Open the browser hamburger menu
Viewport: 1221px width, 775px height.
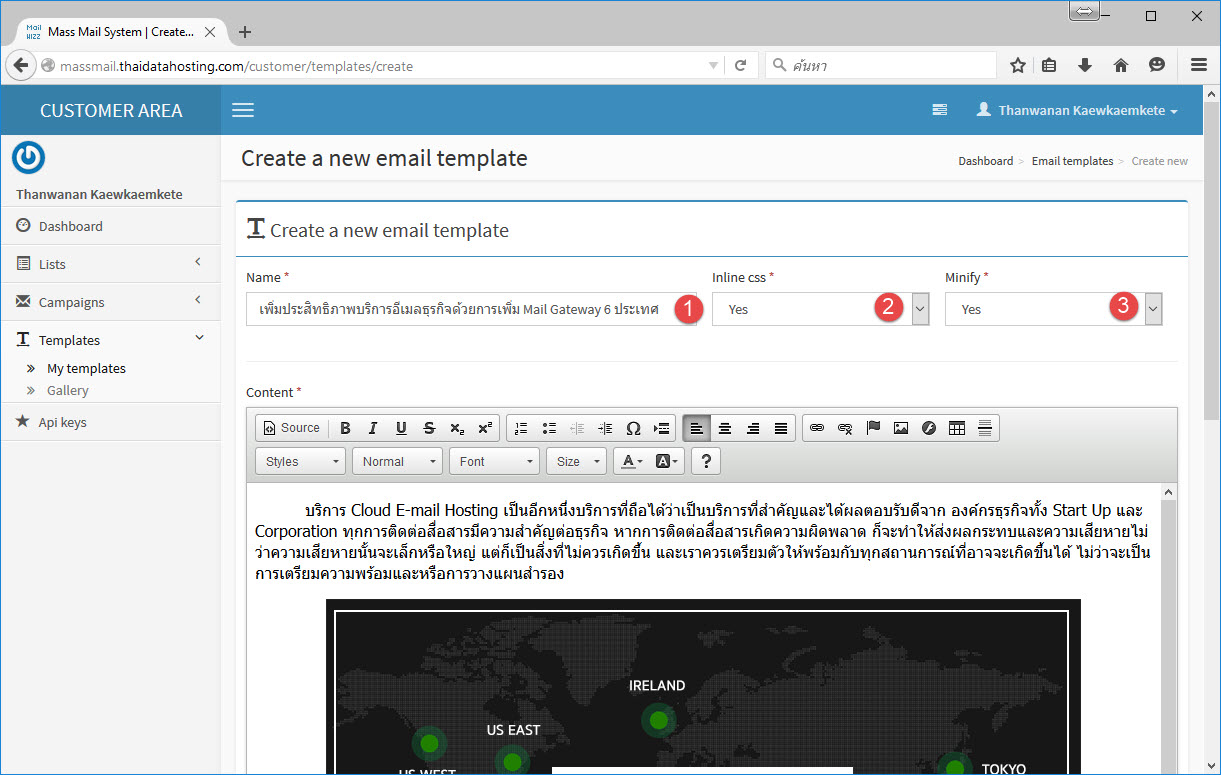coord(1198,65)
